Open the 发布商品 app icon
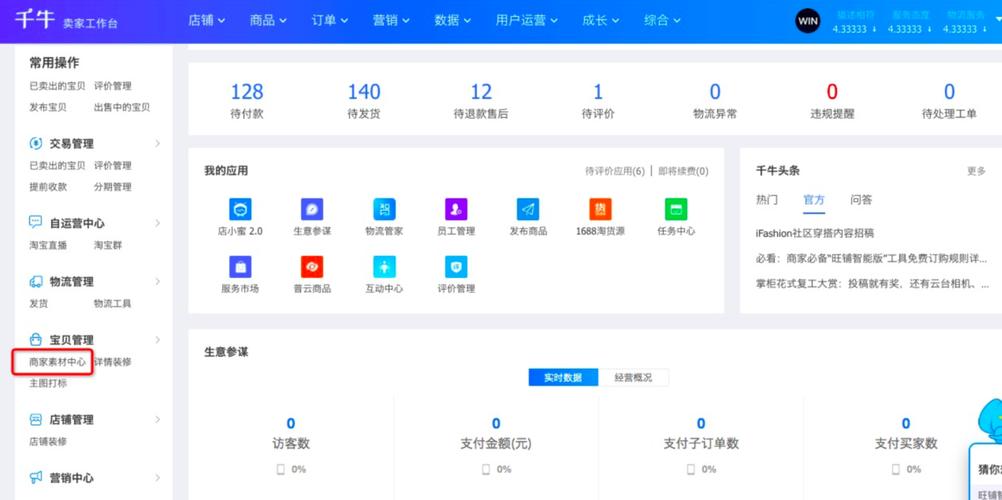The height and width of the screenshot is (500, 1002). point(528,209)
